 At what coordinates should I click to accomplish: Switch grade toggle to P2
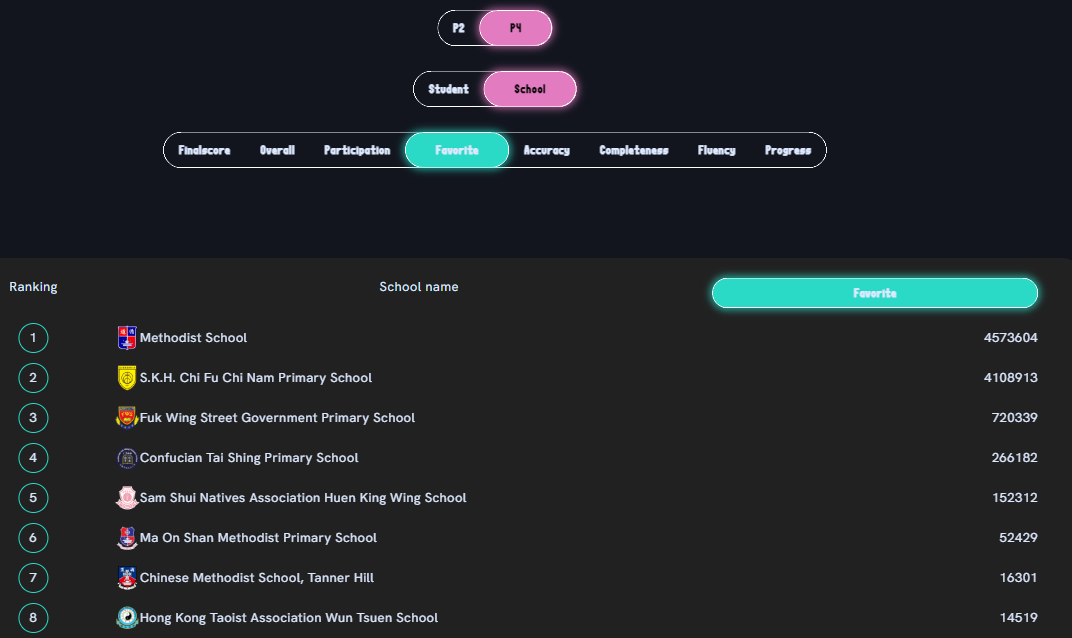(x=459, y=28)
